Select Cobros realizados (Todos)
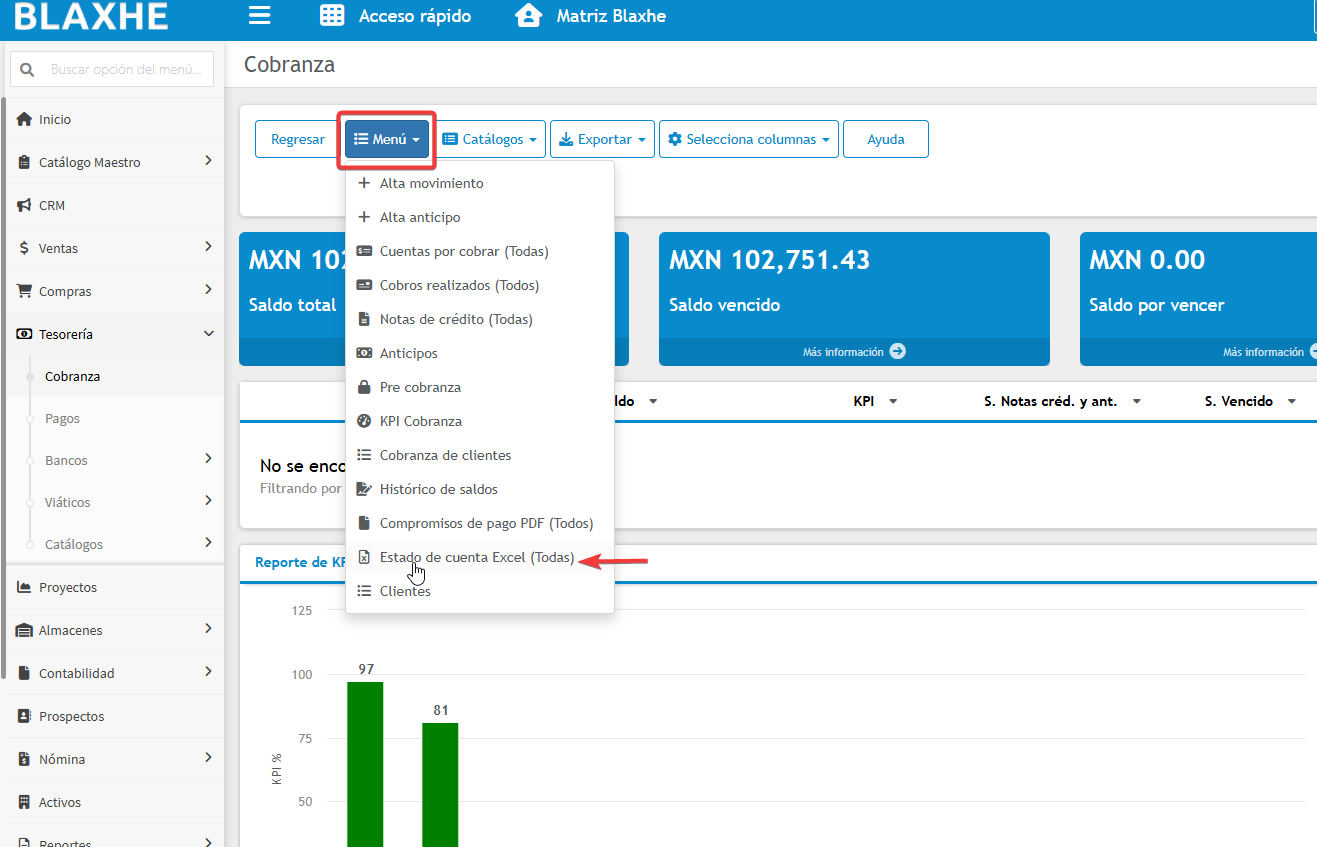Viewport: 1317px width, 847px height. [x=479, y=286]
